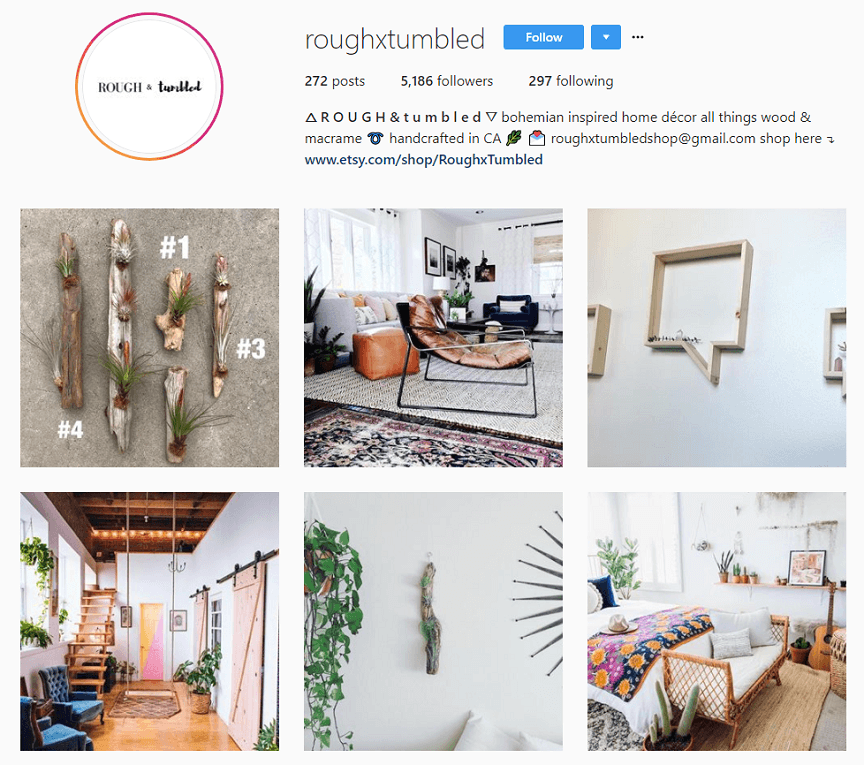This screenshot has height=765, width=864.
Task: Click the 272 posts count
Action: pyautogui.click(x=335, y=81)
